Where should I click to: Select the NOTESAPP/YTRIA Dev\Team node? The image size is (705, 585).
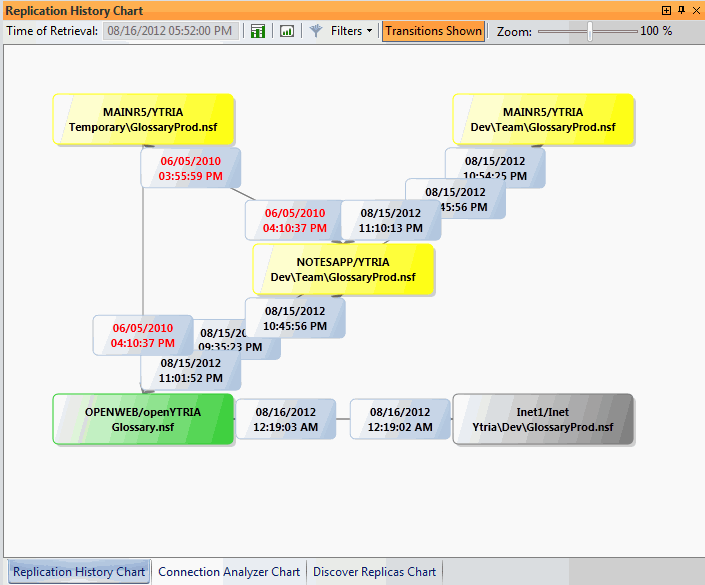click(x=343, y=269)
